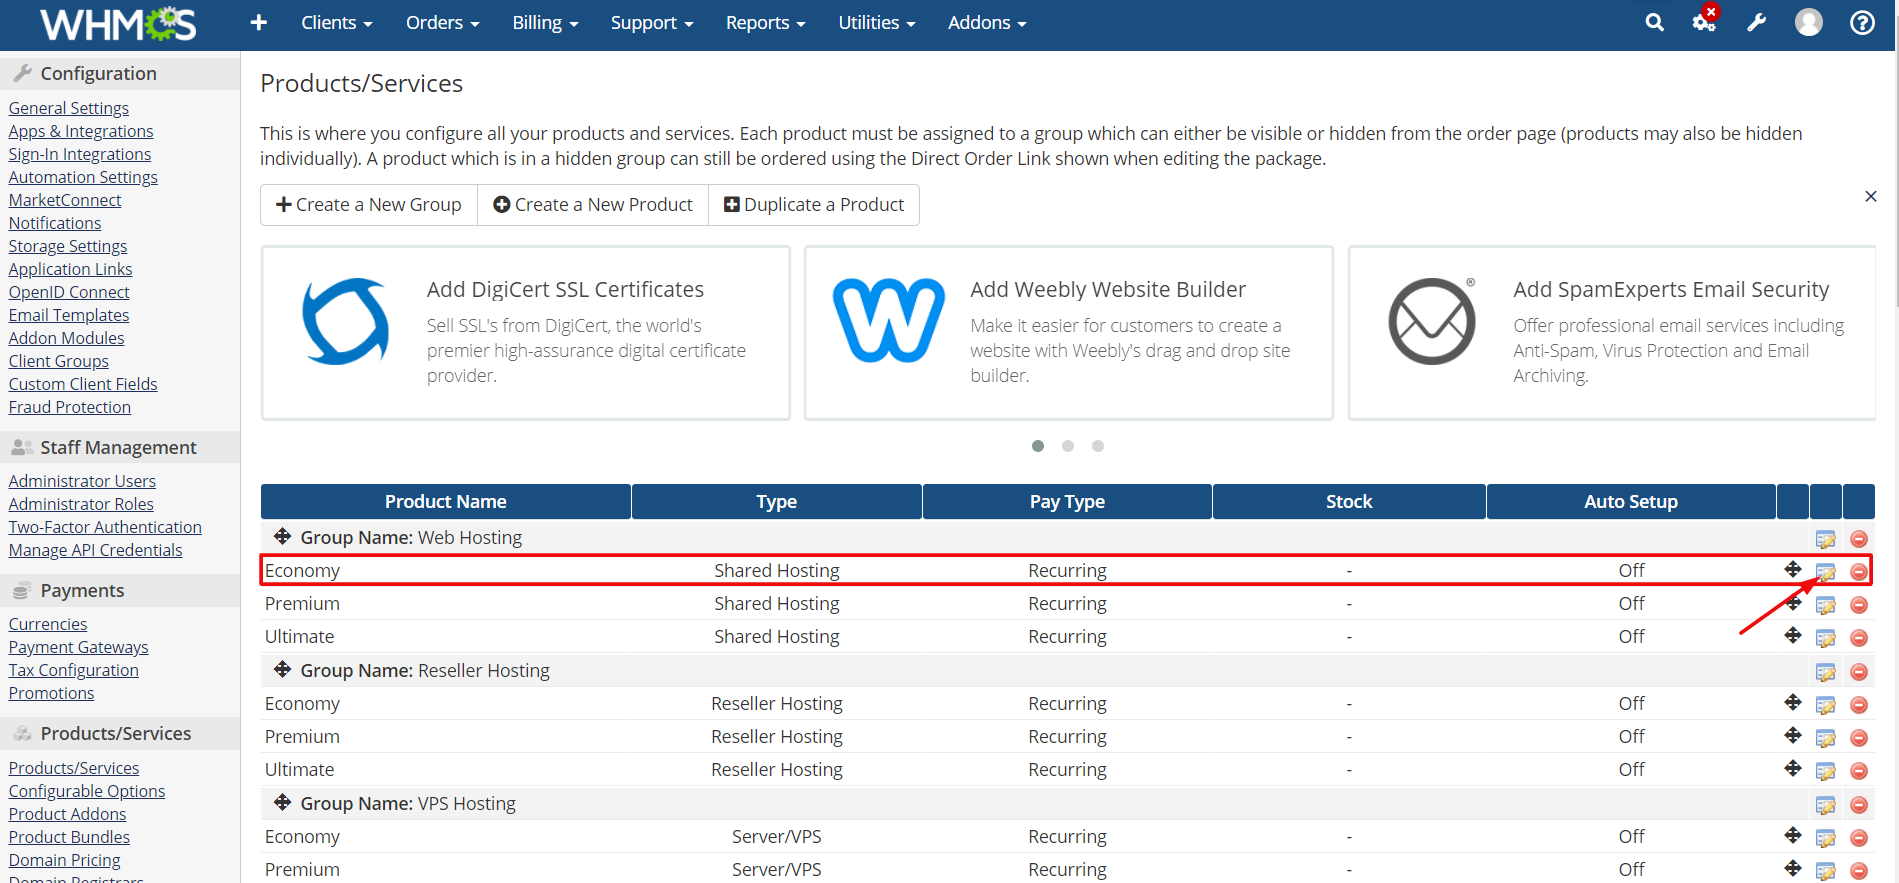
Task: Open the Reports menu
Action: (765, 23)
